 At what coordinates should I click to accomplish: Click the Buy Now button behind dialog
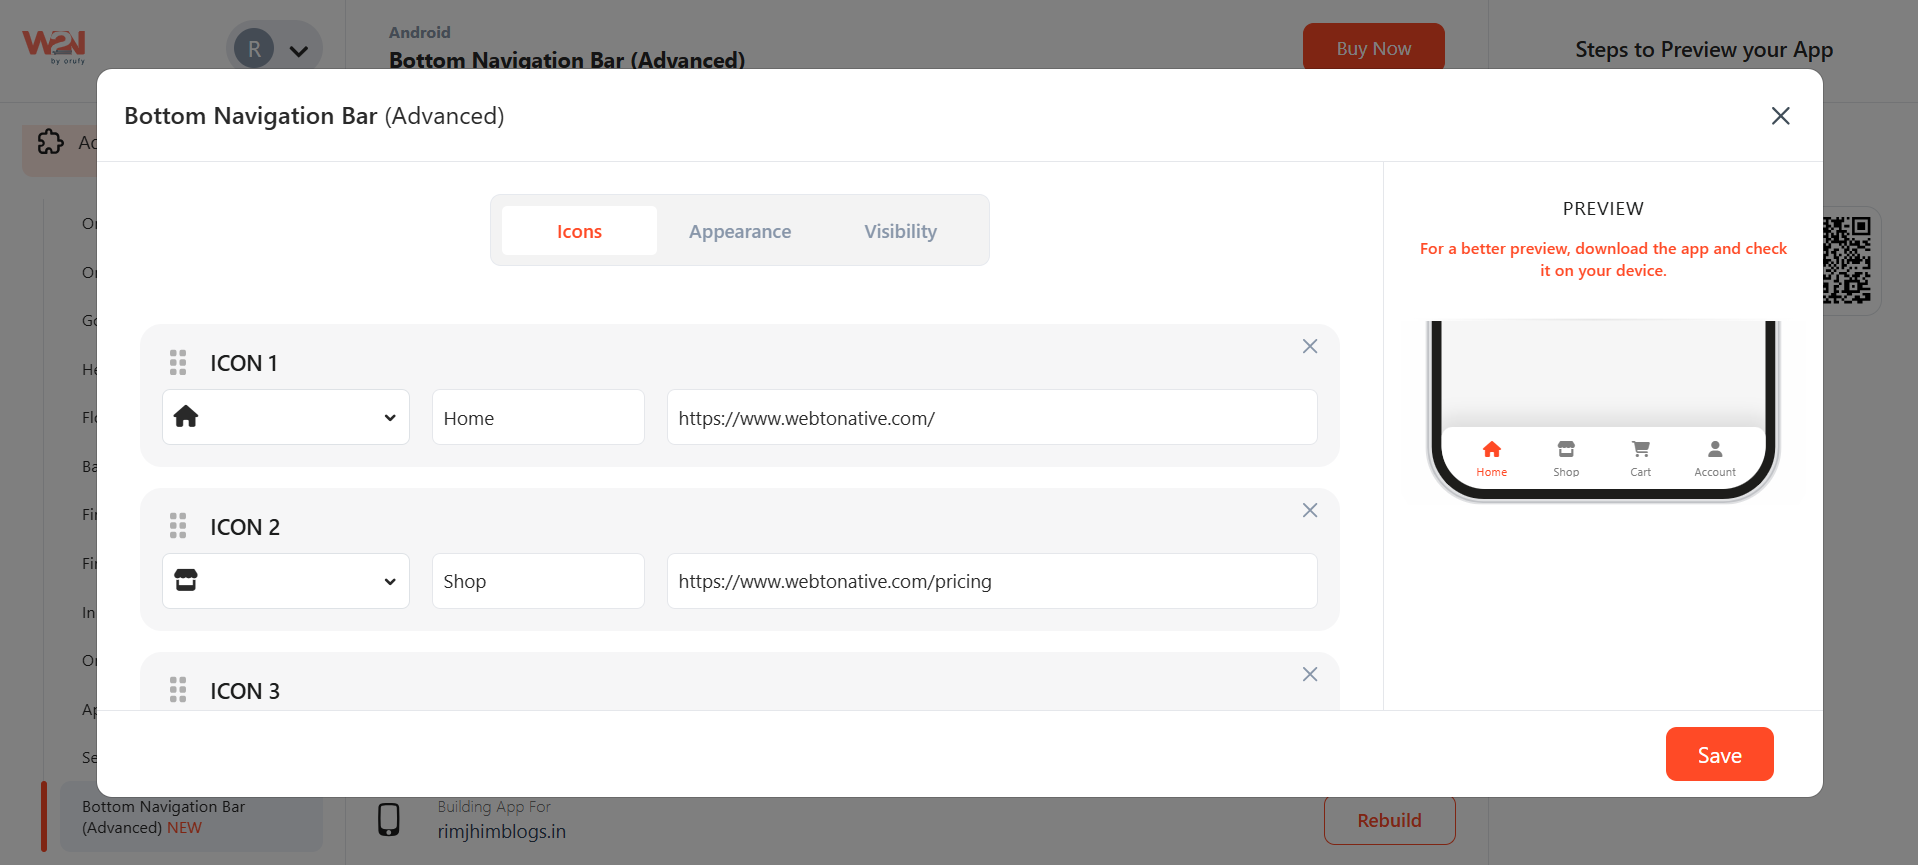tap(1374, 46)
